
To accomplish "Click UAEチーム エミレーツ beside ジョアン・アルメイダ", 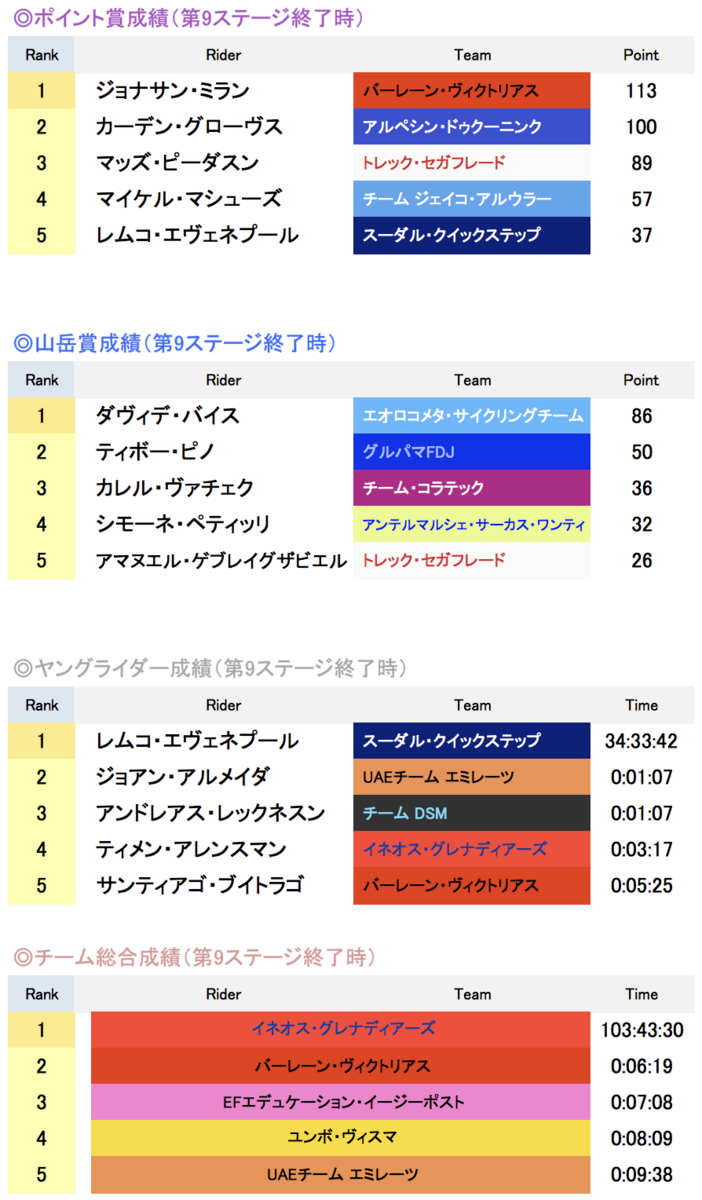I will point(472,777).
